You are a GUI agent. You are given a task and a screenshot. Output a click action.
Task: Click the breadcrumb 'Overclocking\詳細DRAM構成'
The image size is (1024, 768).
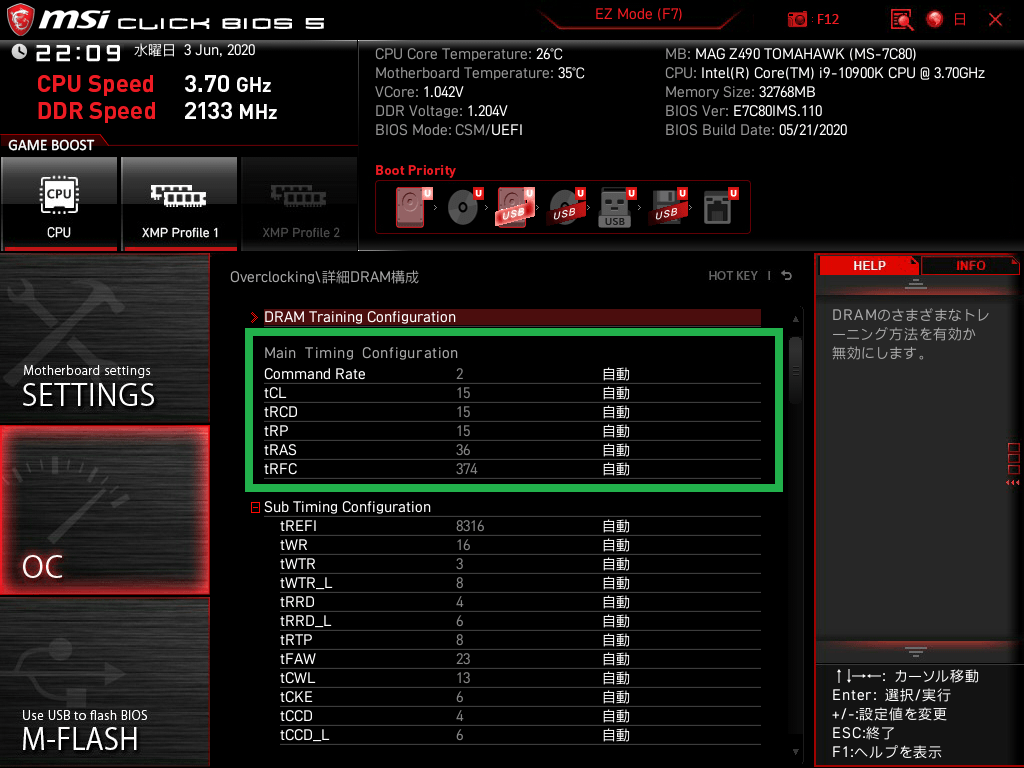pyautogui.click(x=324, y=277)
